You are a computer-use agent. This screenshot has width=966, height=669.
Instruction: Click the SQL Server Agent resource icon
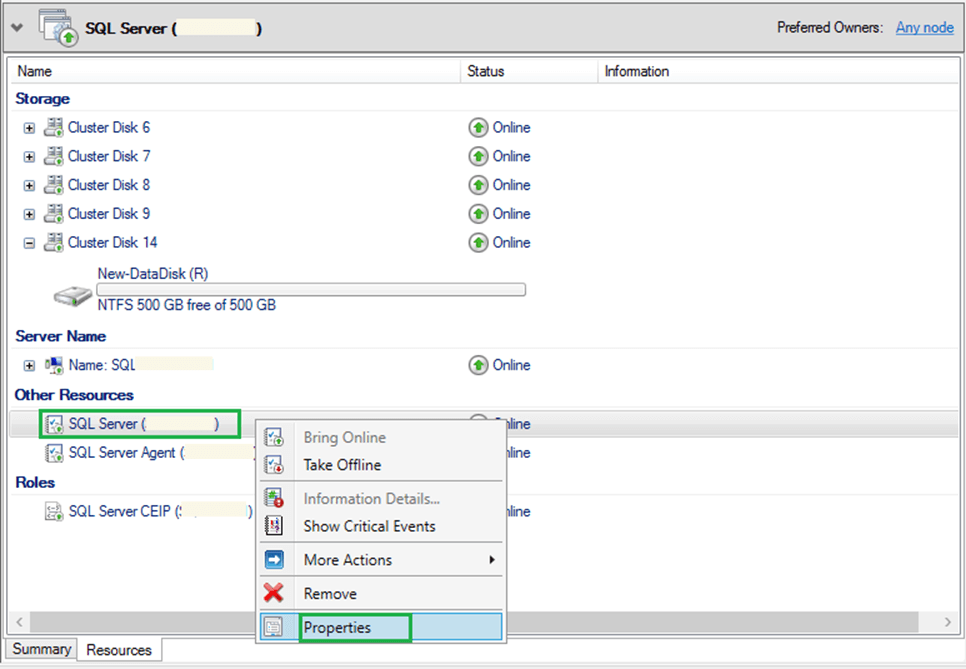(x=54, y=453)
